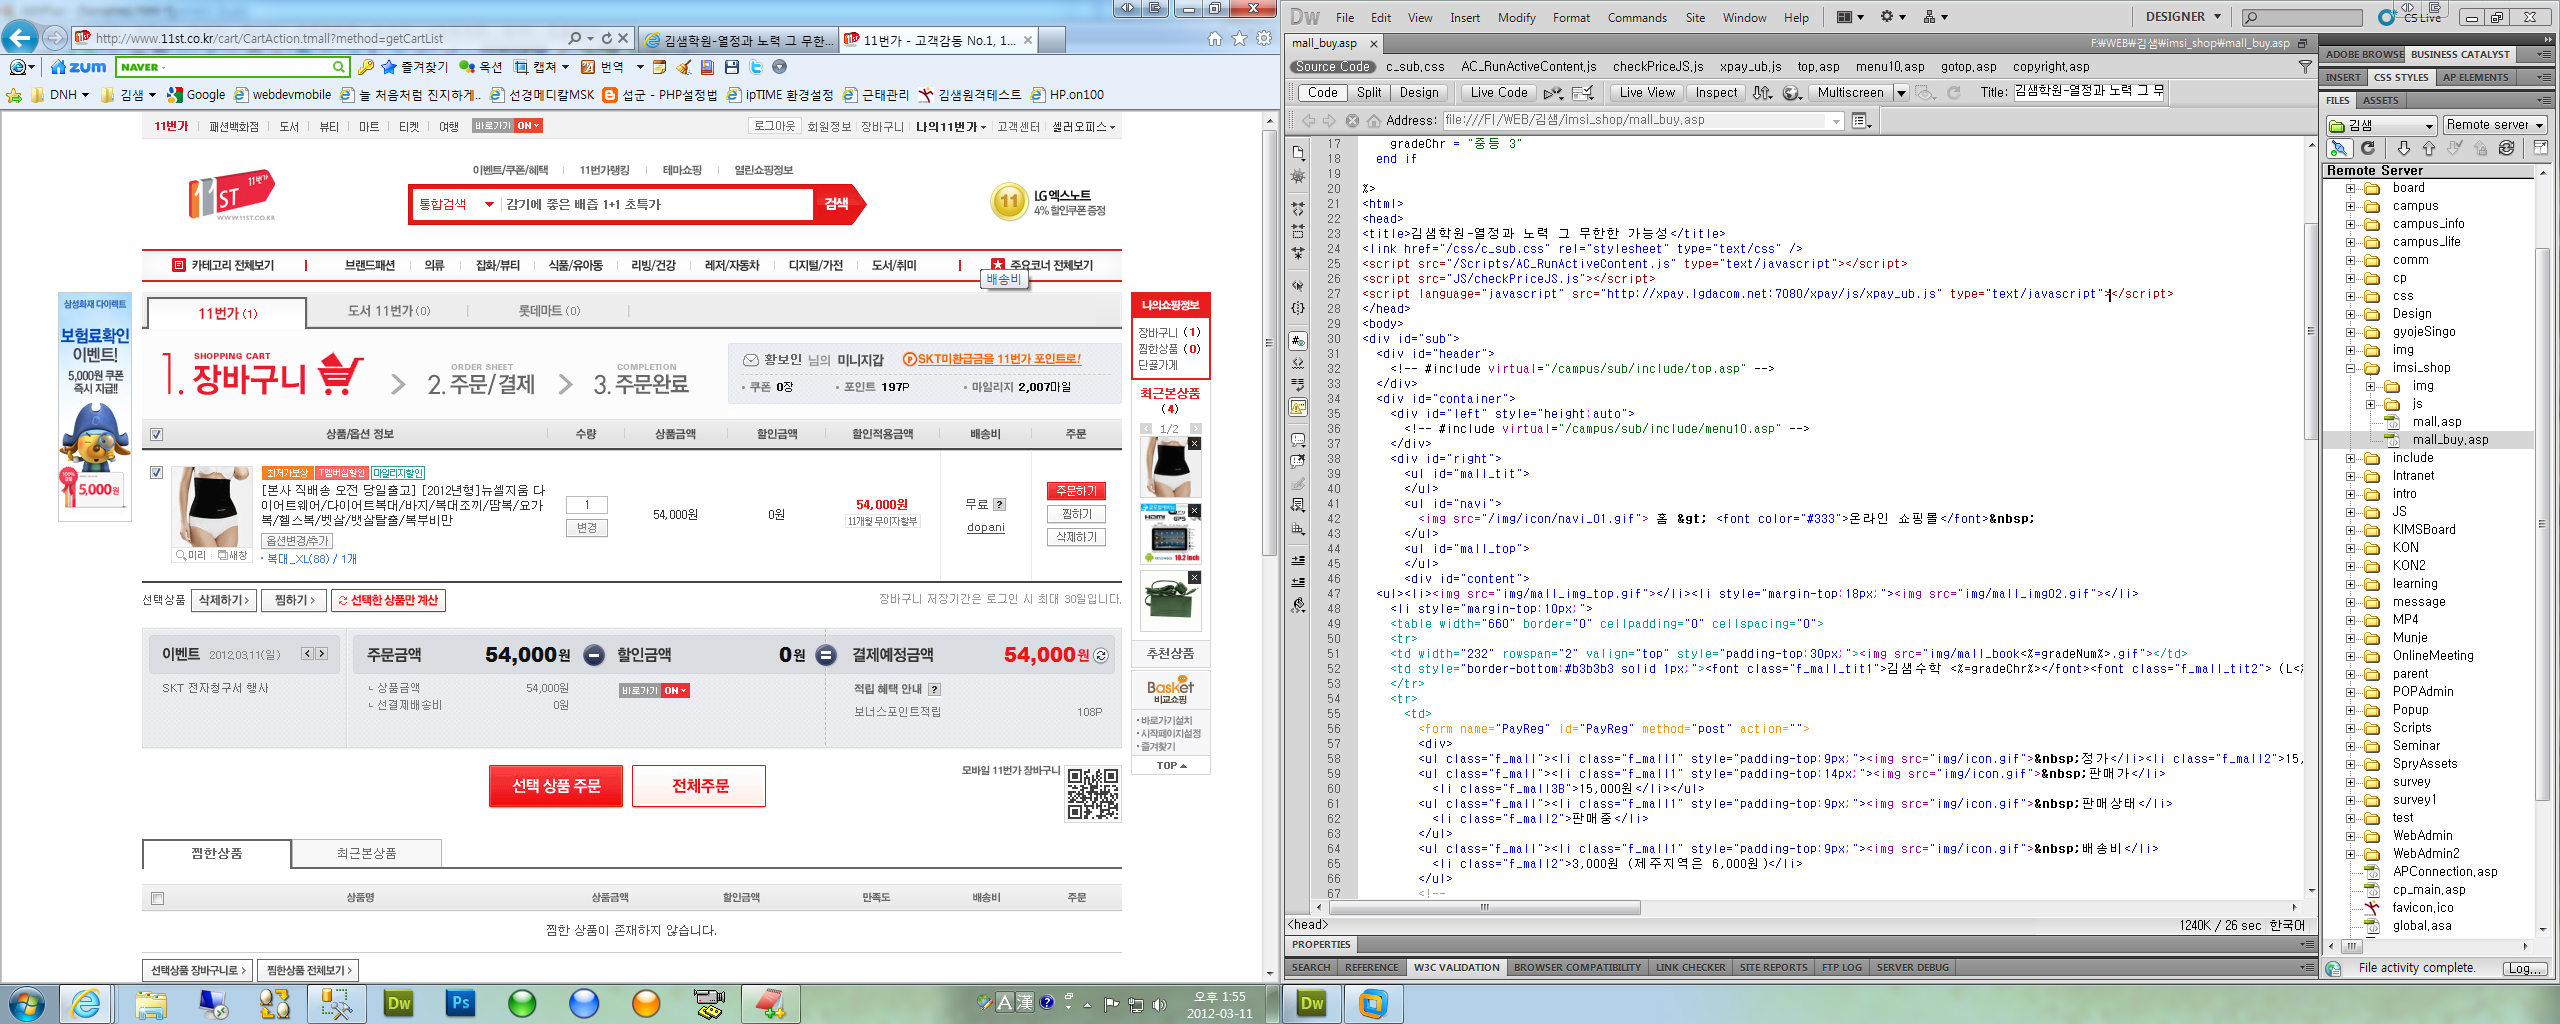This screenshot has width=2560, height=1024.
Task: Click the Dreamweaver address bar home icon
Action: tap(1374, 121)
